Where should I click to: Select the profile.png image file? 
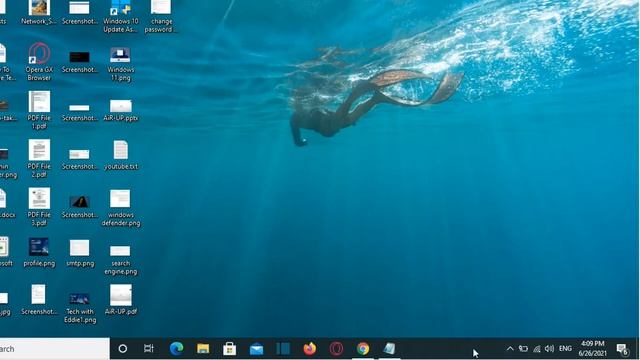click(39, 252)
